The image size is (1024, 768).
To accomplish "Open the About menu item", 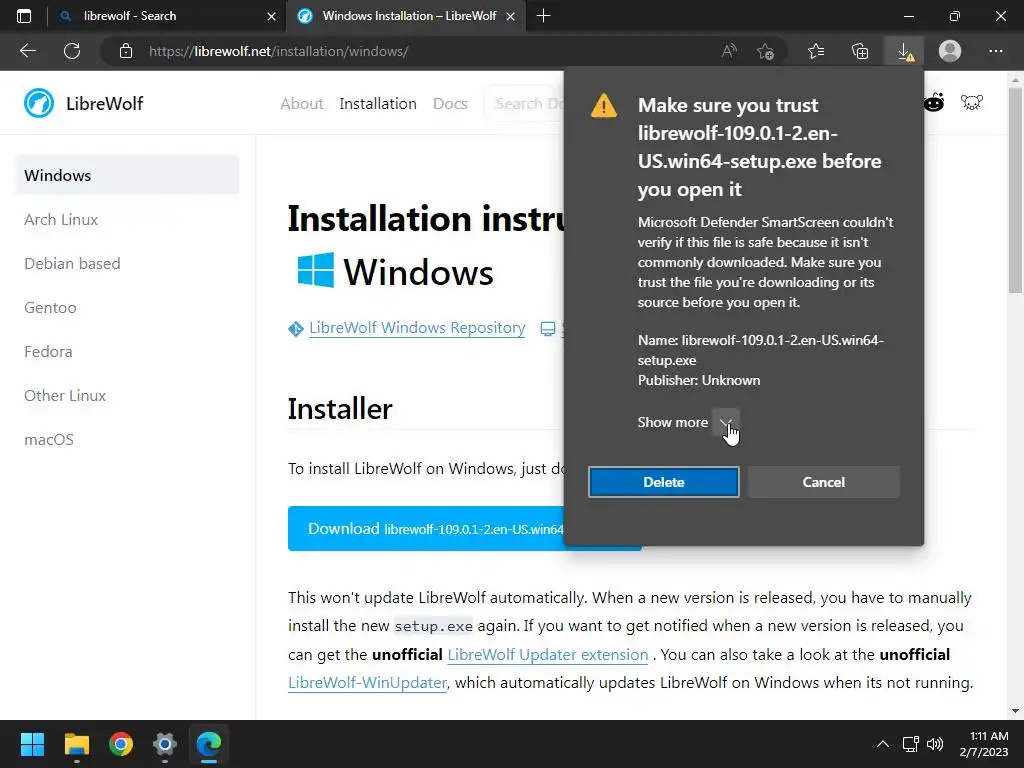I will [x=302, y=103].
